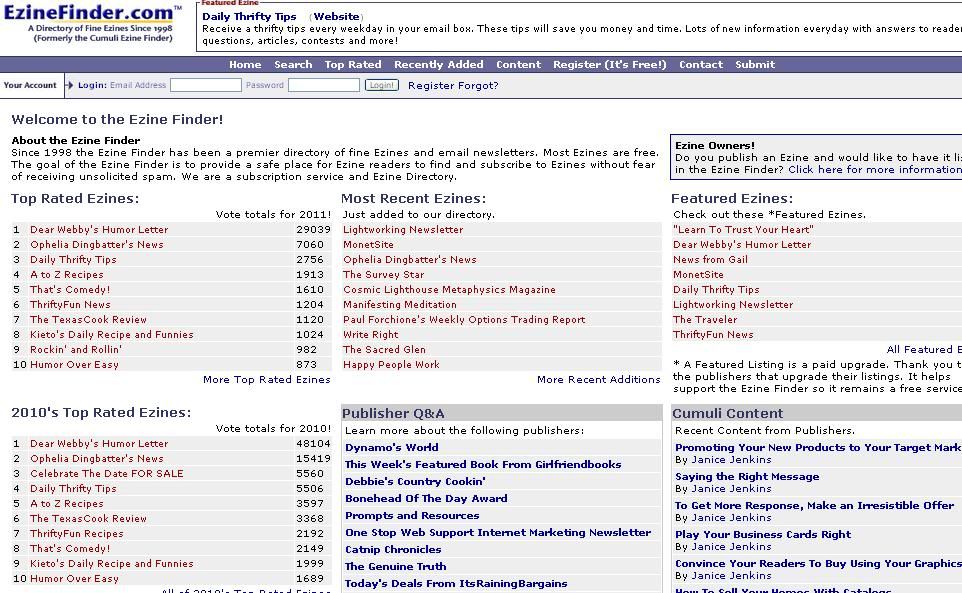Visit the featured ezine Website link
The image size is (962, 593).
336,17
